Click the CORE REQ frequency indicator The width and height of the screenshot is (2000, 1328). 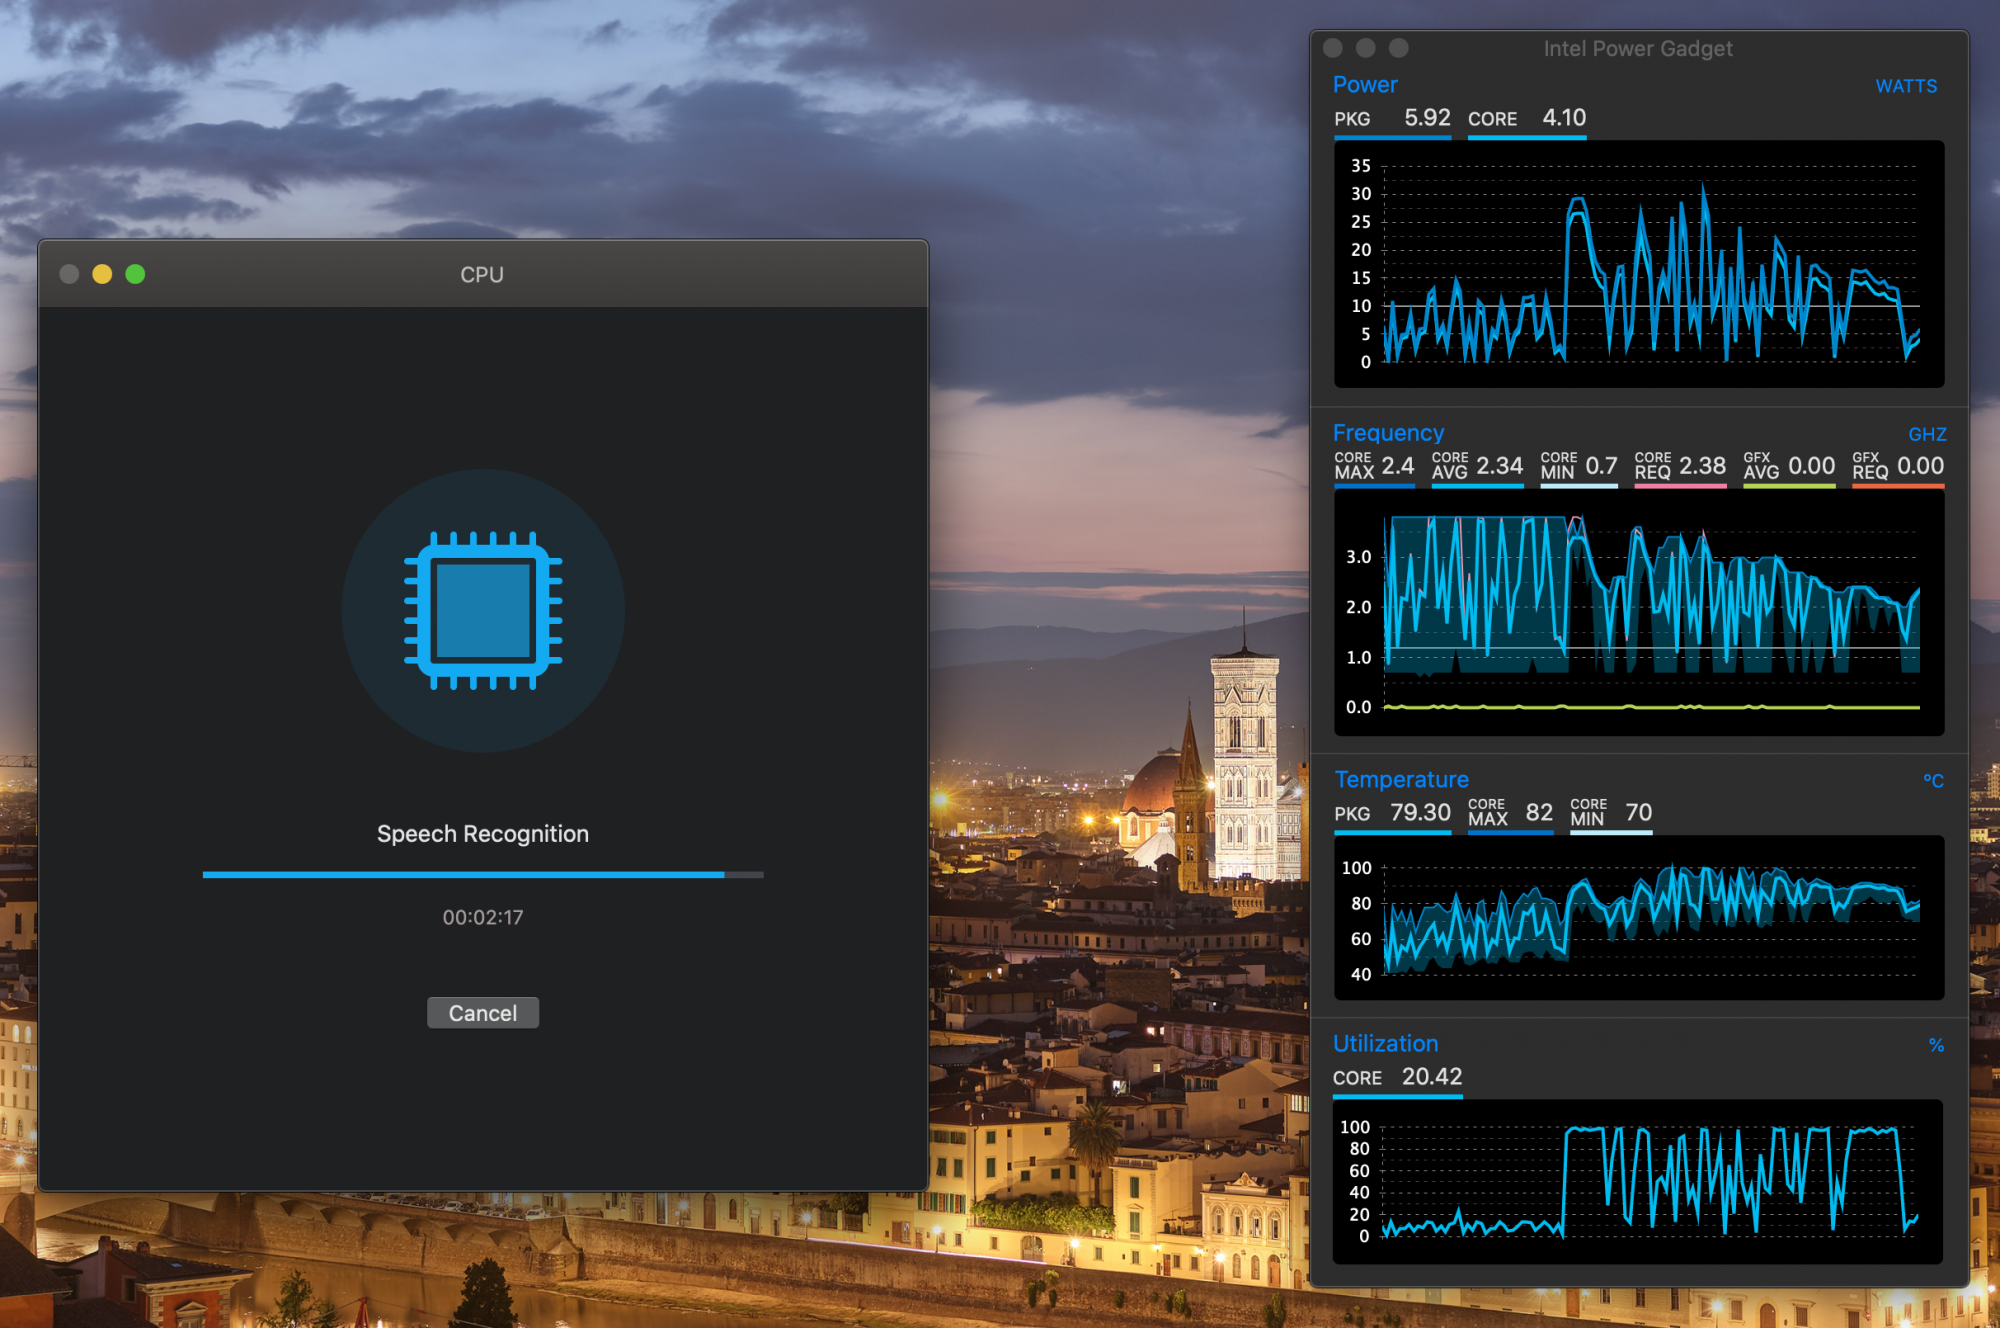tap(1680, 466)
